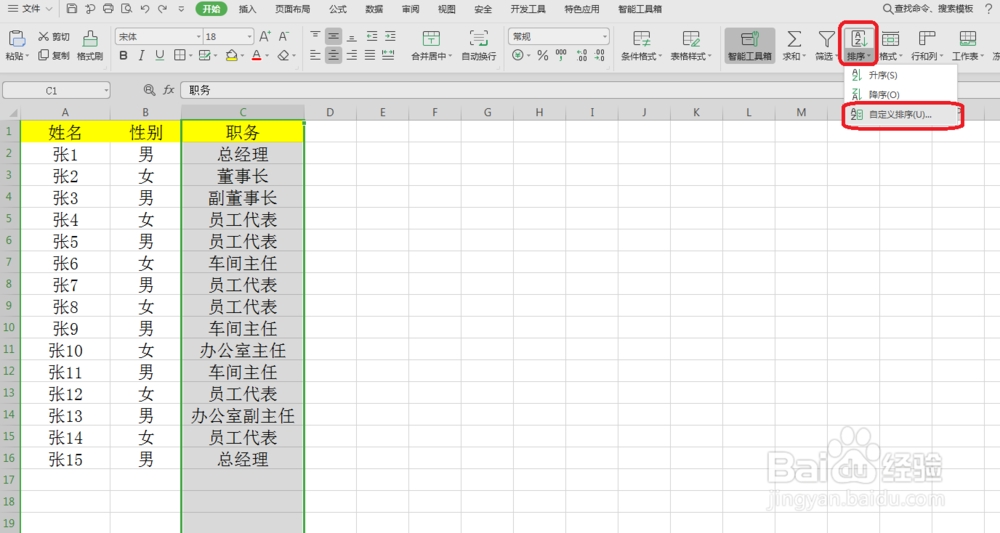Open the font name 宋体 dropdown
The height and width of the screenshot is (533, 1000).
pos(198,36)
